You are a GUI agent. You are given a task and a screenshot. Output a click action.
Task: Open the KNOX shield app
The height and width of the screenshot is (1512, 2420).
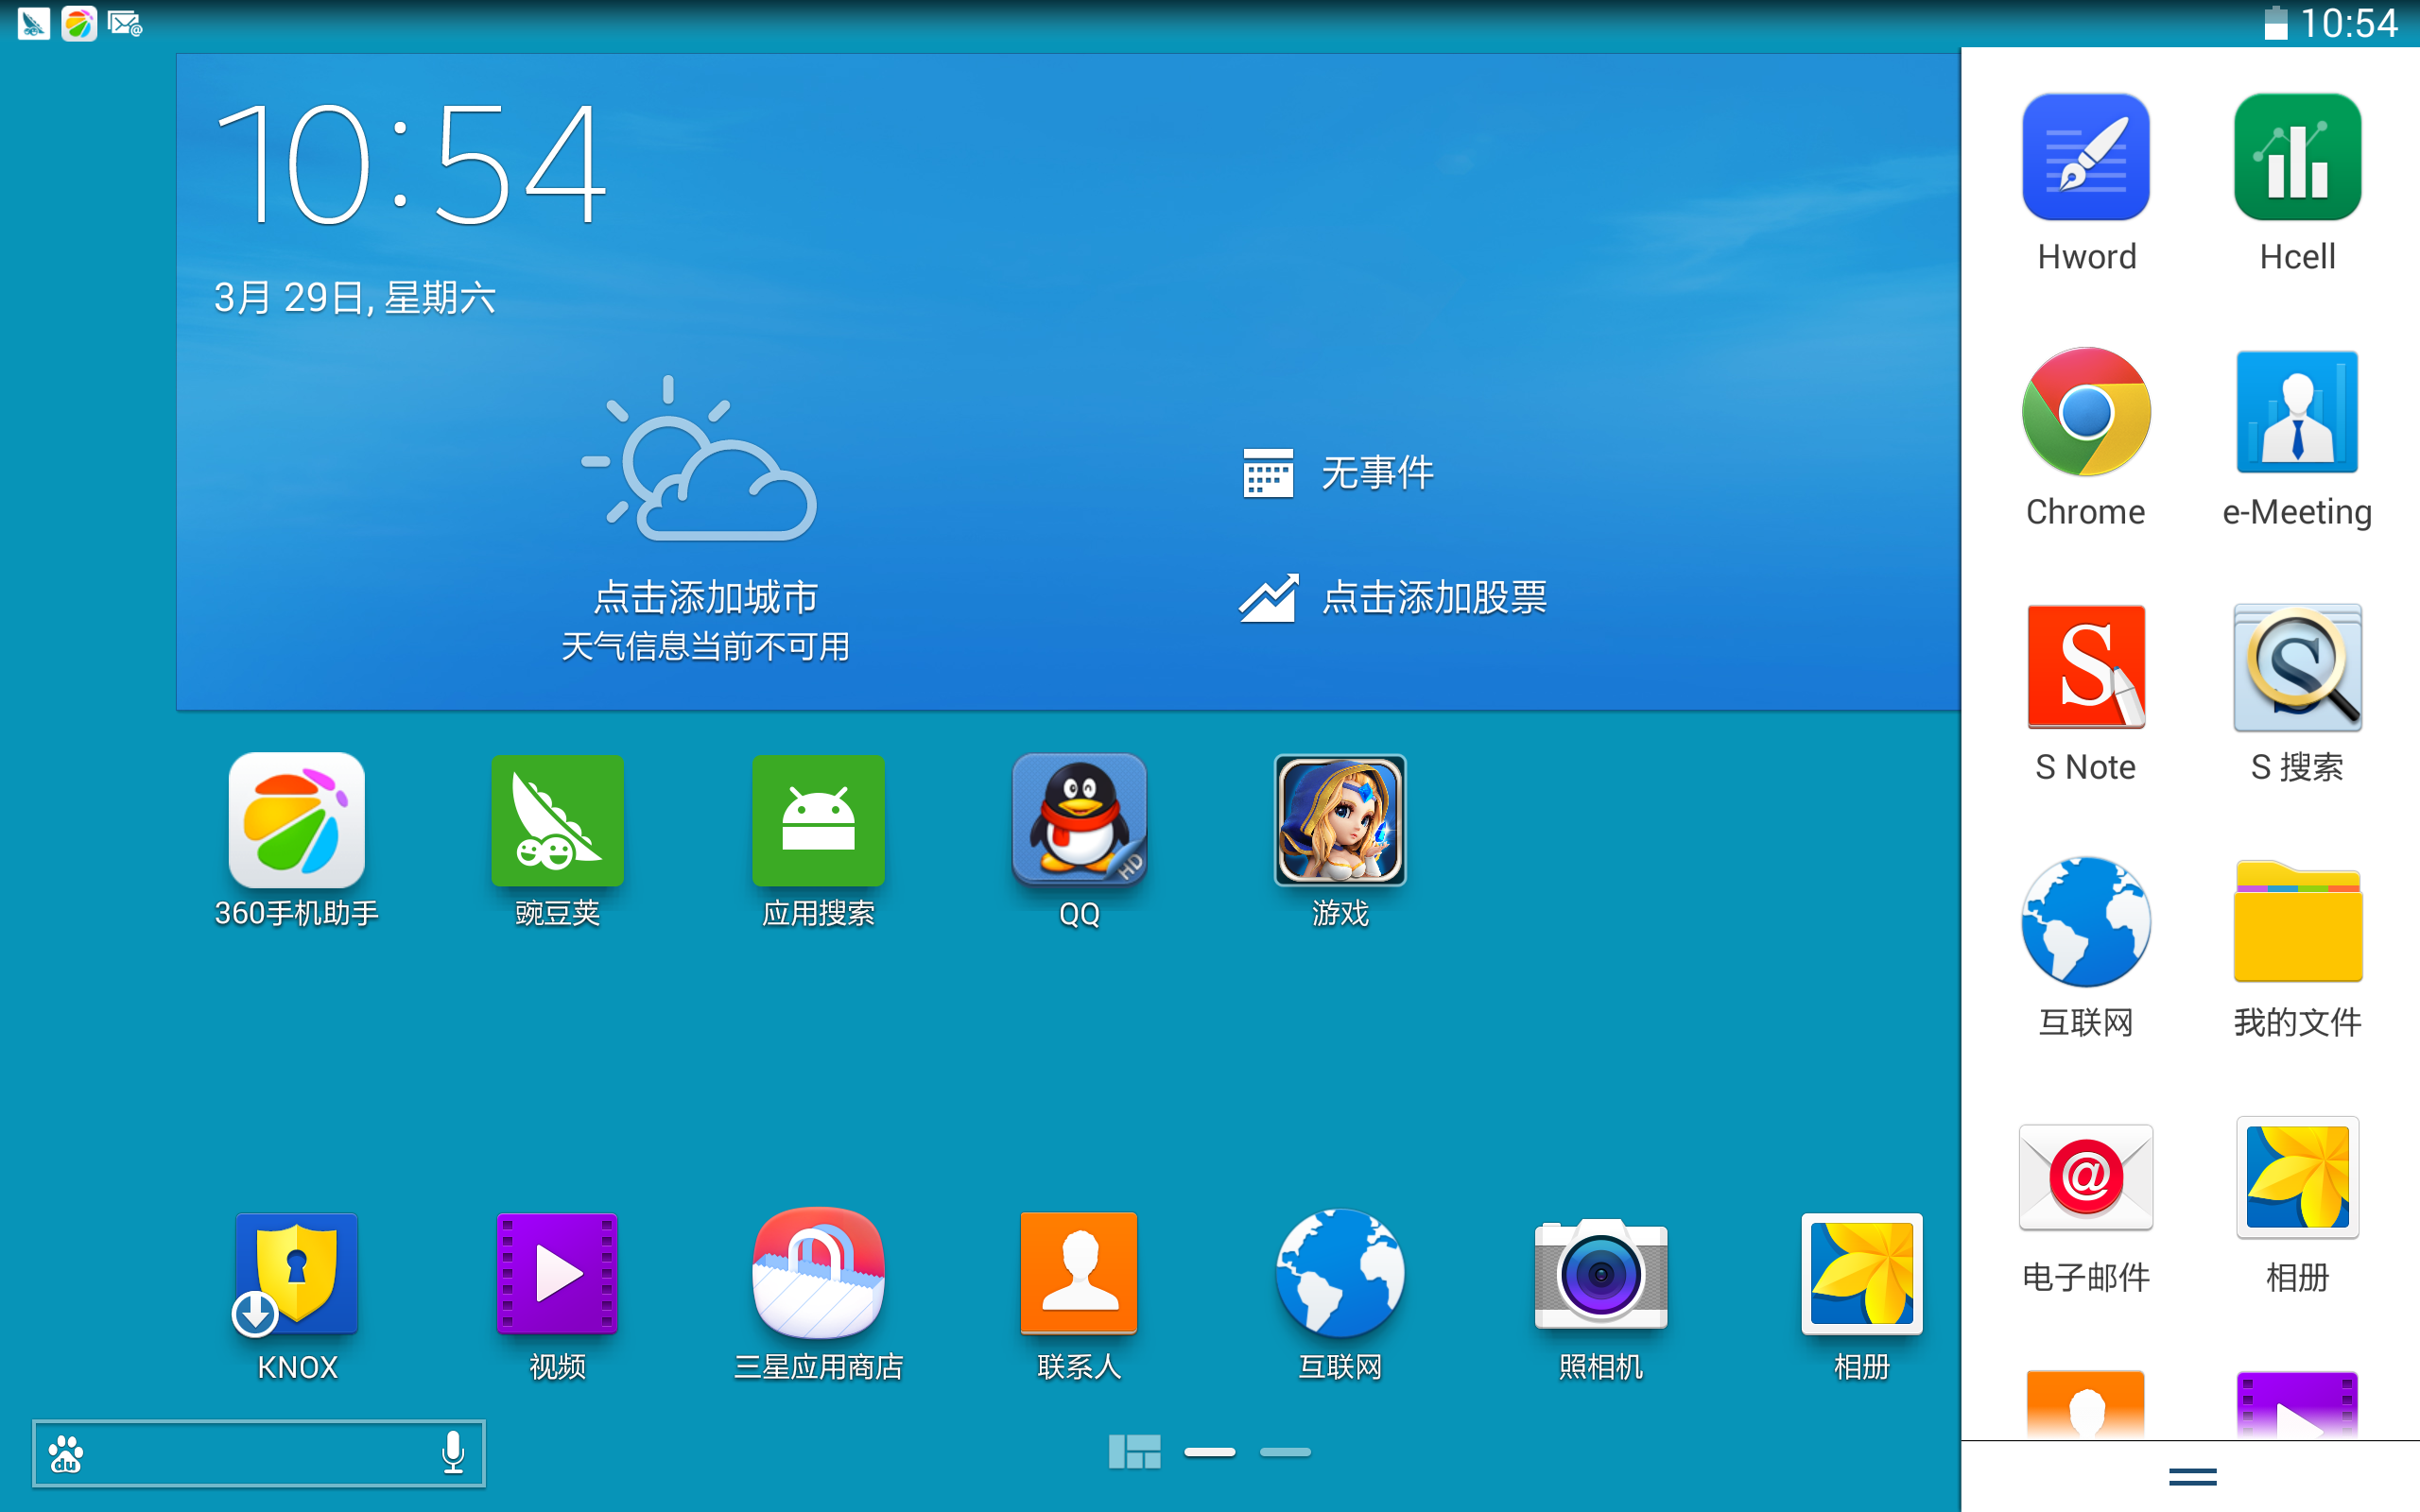(x=296, y=1274)
